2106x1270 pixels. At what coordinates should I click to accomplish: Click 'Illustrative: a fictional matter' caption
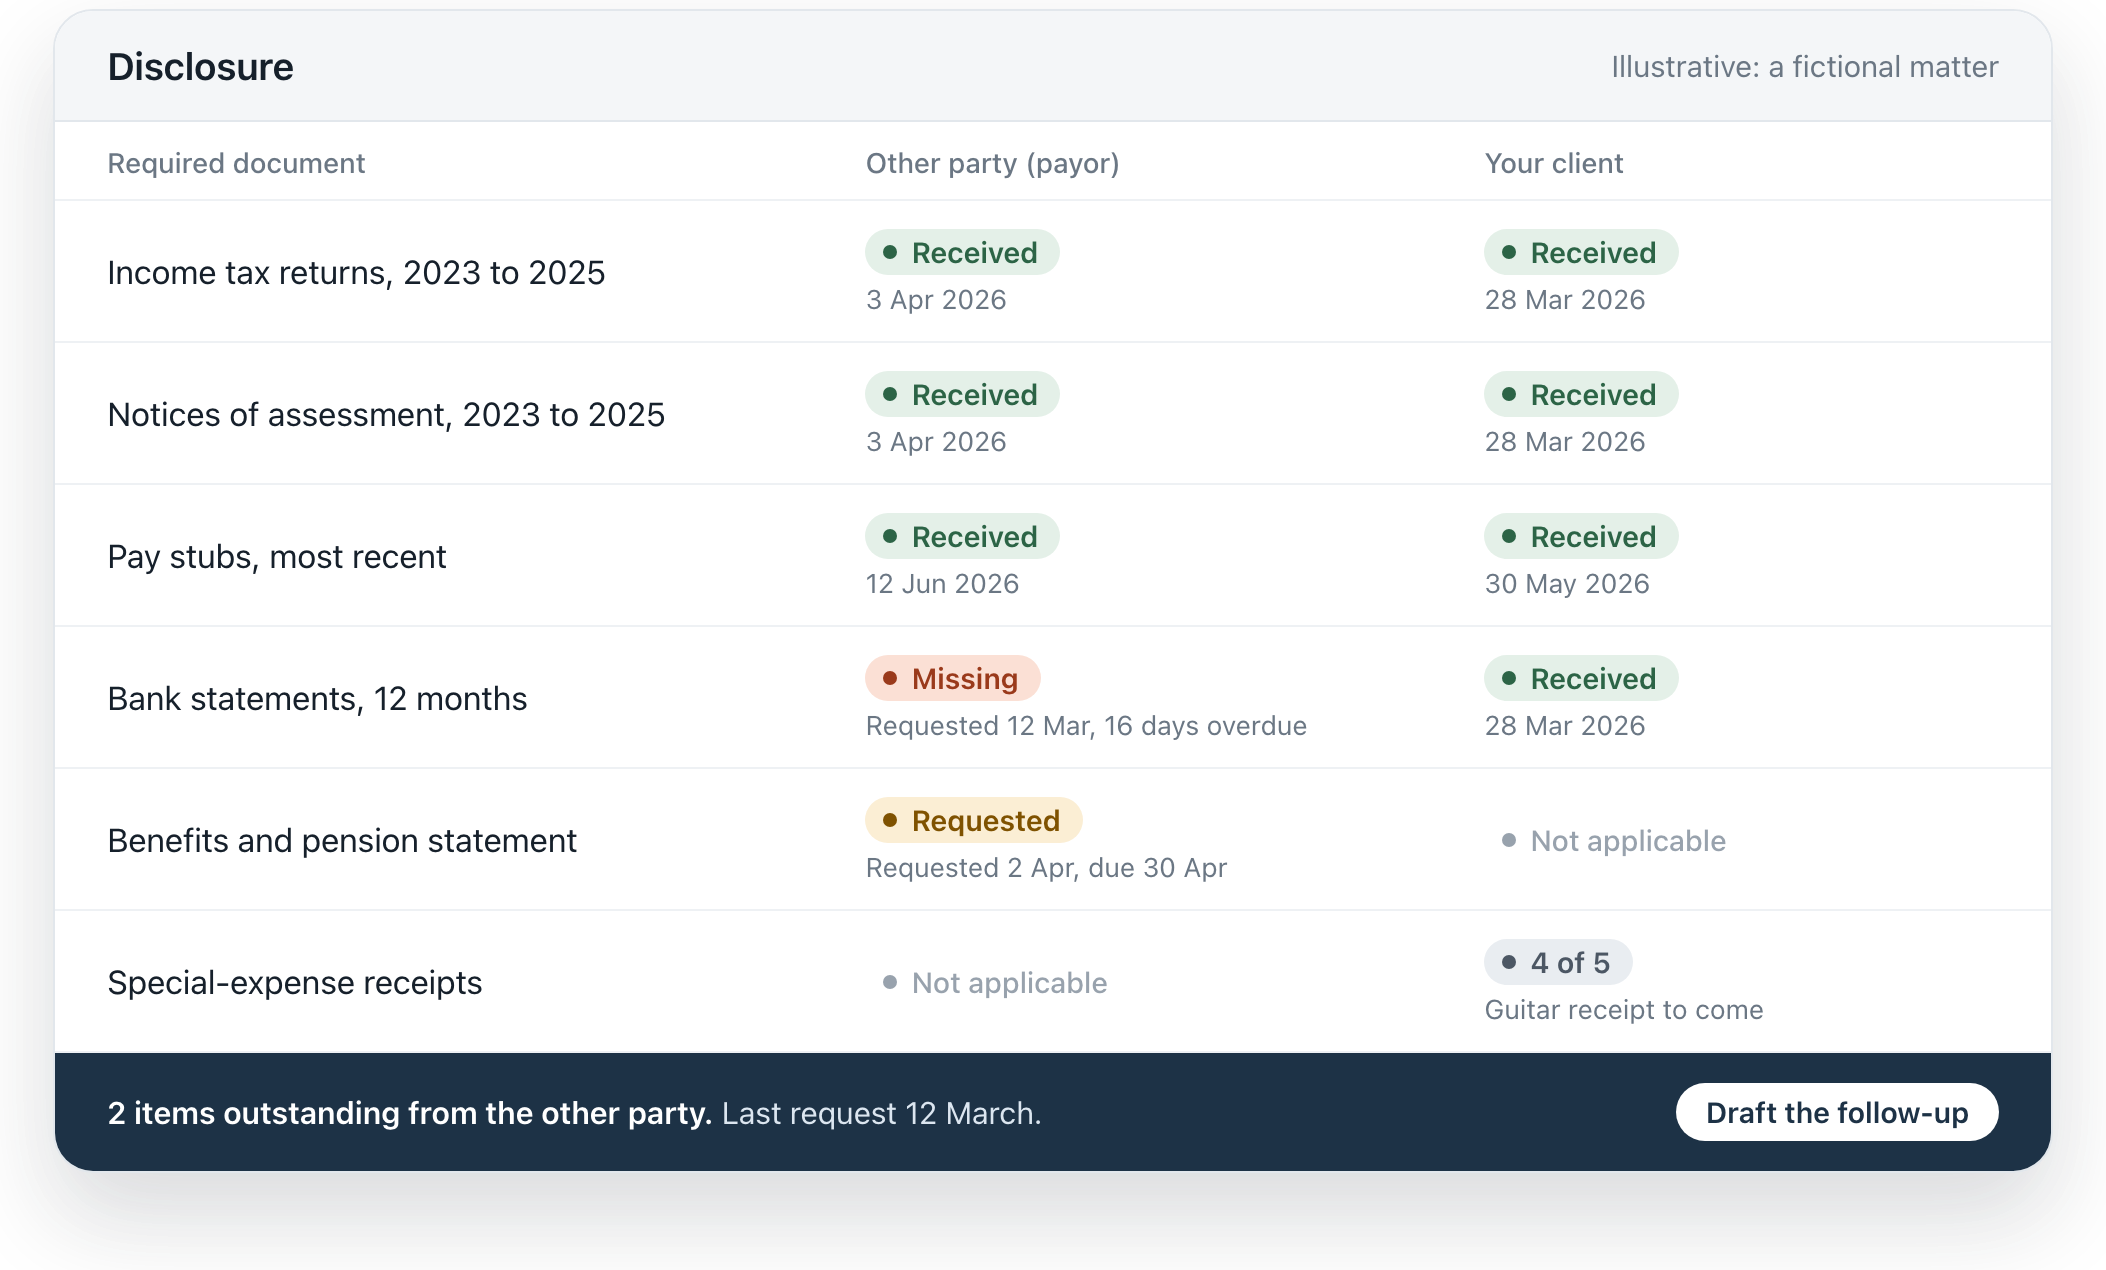pyautogui.click(x=1804, y=66)
